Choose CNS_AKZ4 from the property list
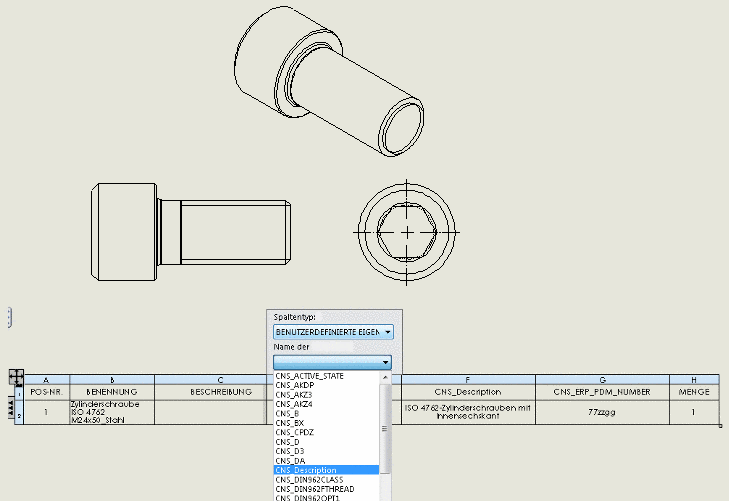The width and height of the screenshot is (729, 501). 294,404
